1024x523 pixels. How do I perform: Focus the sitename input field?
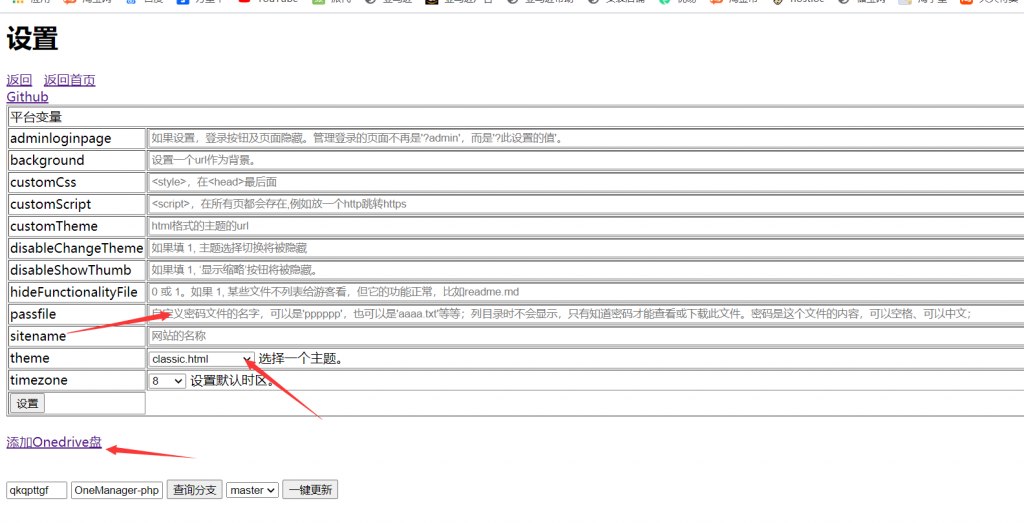[x=585, y=336]
